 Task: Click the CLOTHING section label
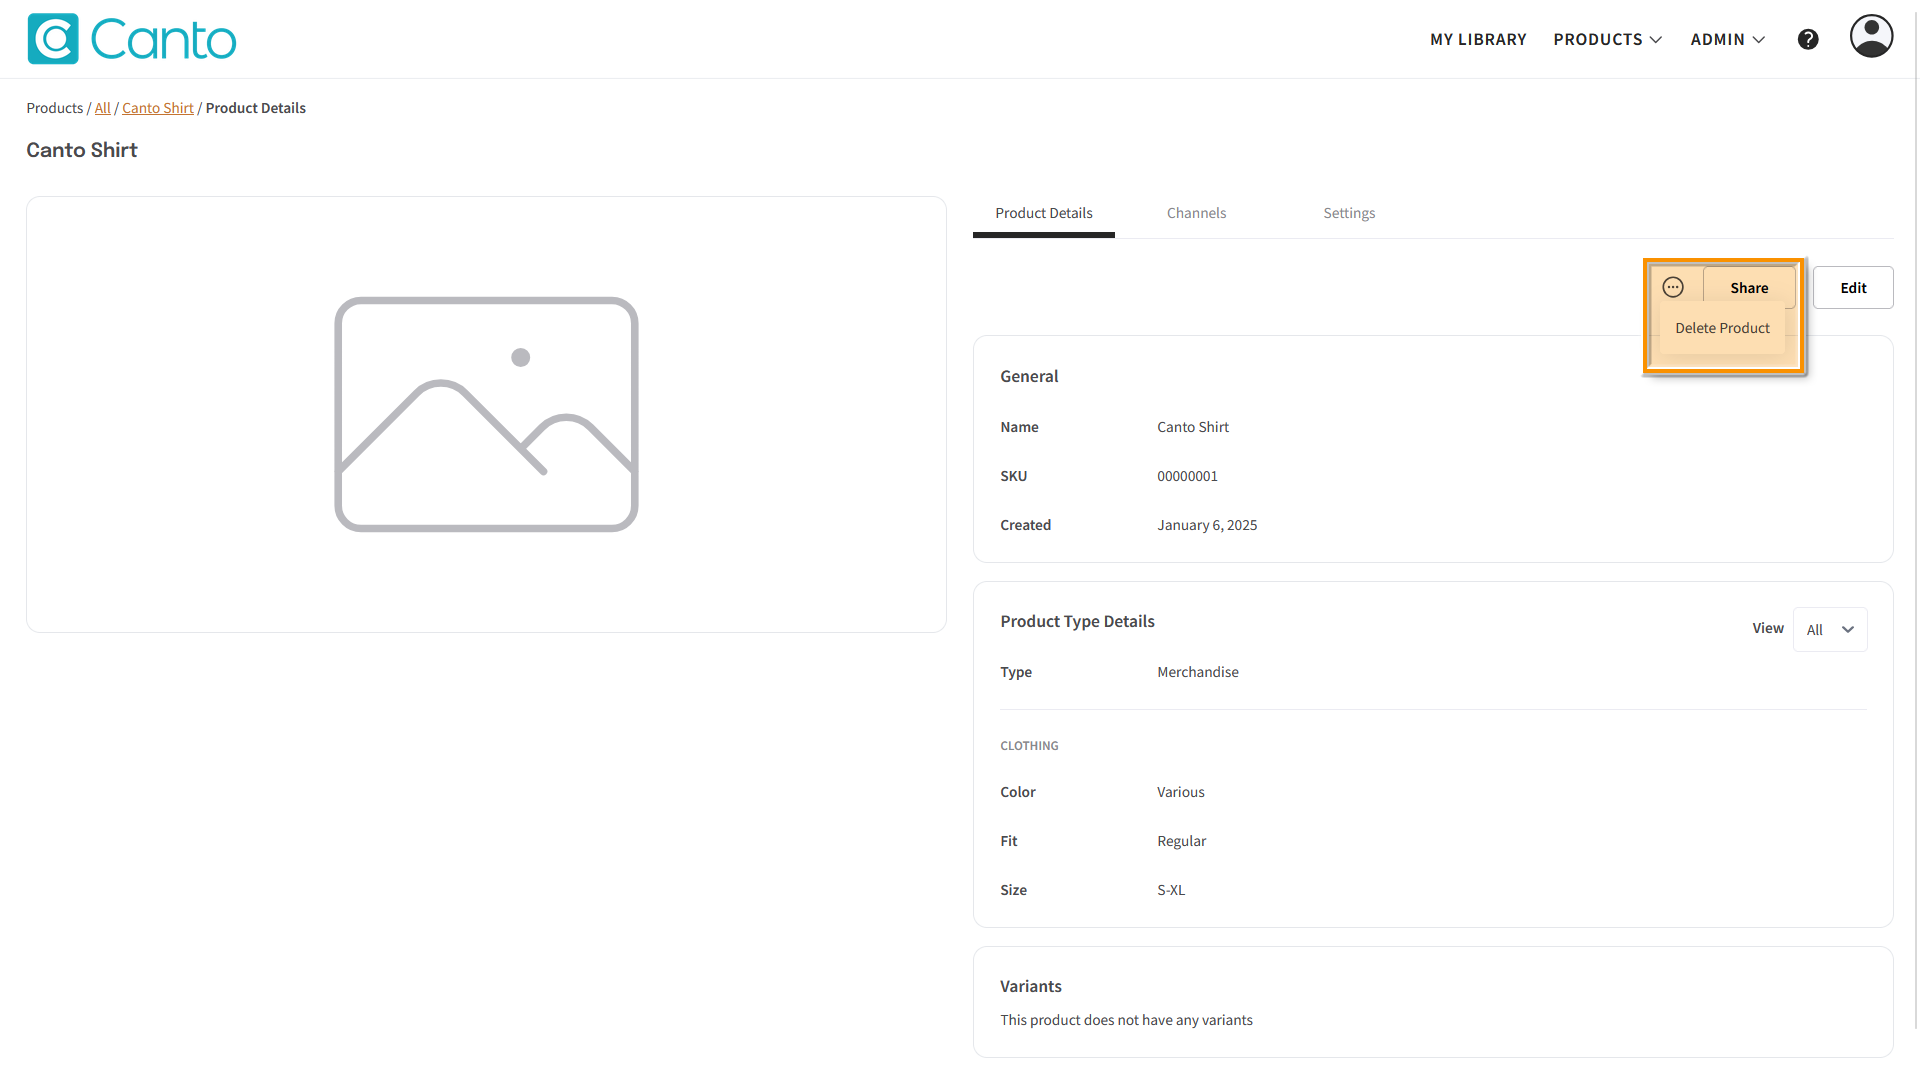click(x=1029, y=746)
